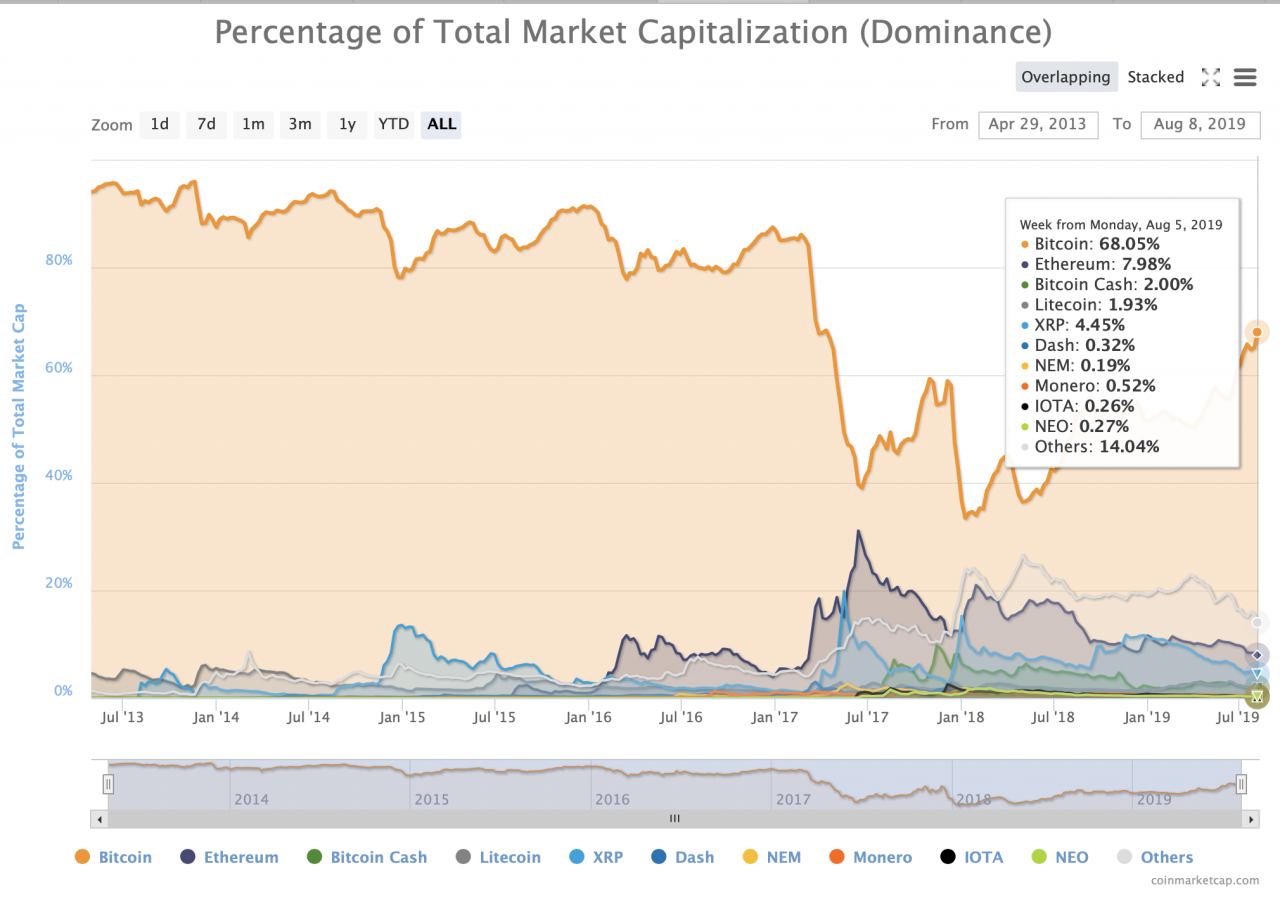This screenshot has width=1280, height=897.
Task: Toggle Dash series label
Action: click(x=695, y=857)
